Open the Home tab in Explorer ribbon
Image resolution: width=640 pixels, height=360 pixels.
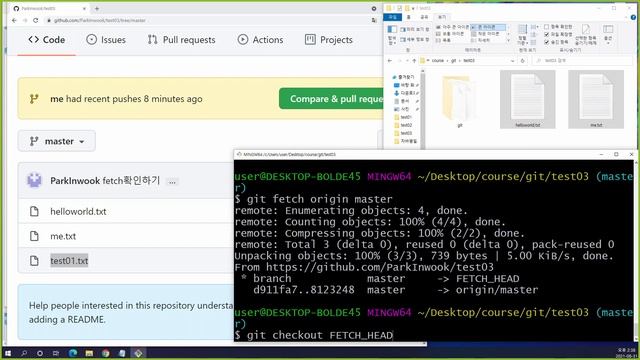(409, 17)
